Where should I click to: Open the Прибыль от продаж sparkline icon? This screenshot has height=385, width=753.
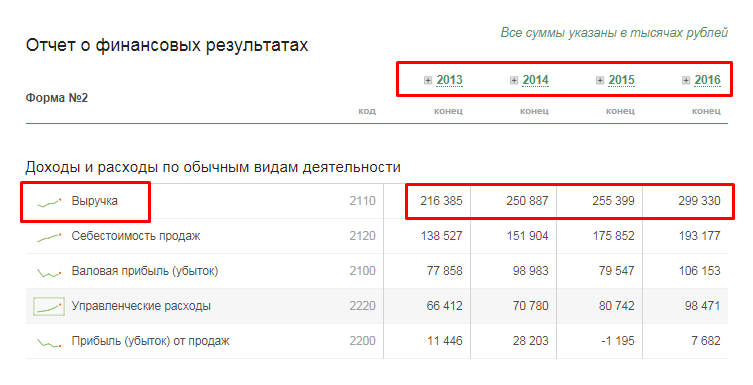point(49,342)
